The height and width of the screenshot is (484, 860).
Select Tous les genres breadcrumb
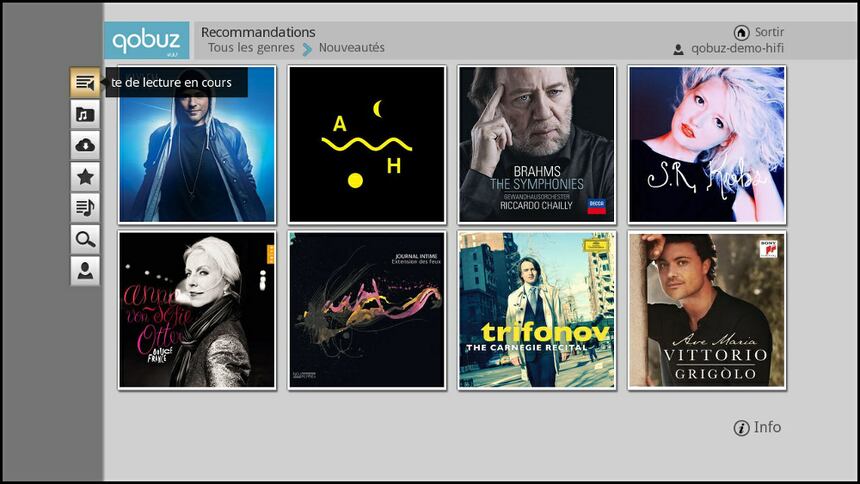(x=251, y=48)
